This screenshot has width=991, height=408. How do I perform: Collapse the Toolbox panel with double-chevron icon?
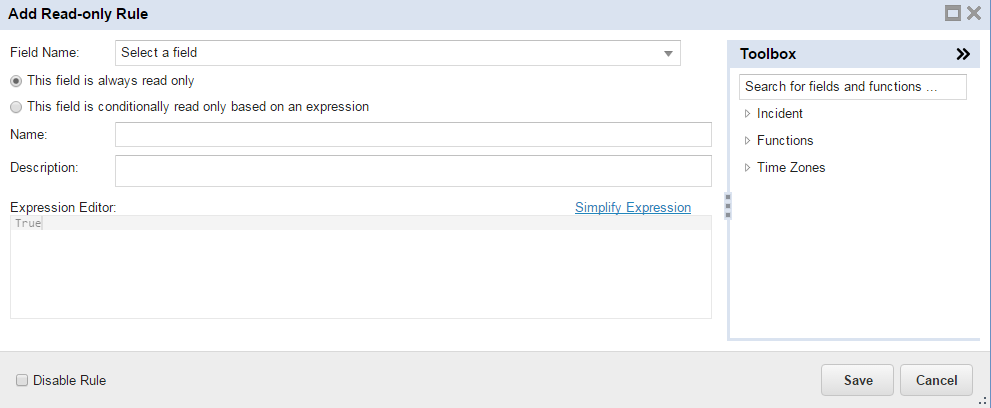click(x=962, y=54)
